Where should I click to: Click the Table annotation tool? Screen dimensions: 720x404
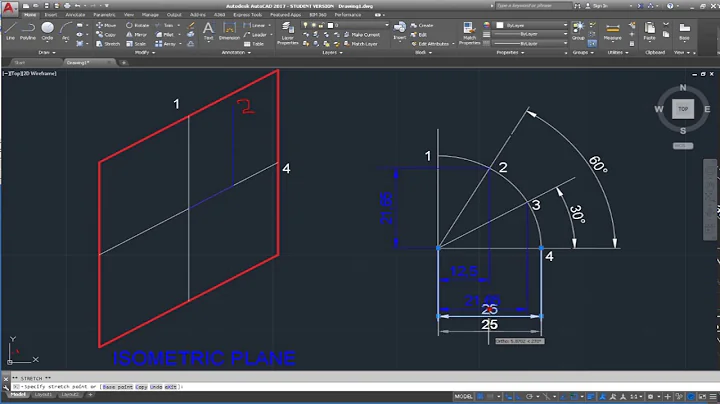tap(254, 44)
